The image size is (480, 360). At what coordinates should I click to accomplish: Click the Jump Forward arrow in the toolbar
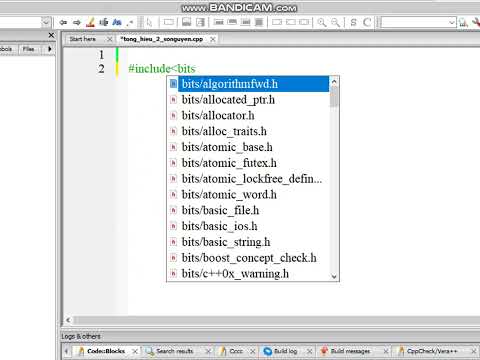tap(77, 22)
